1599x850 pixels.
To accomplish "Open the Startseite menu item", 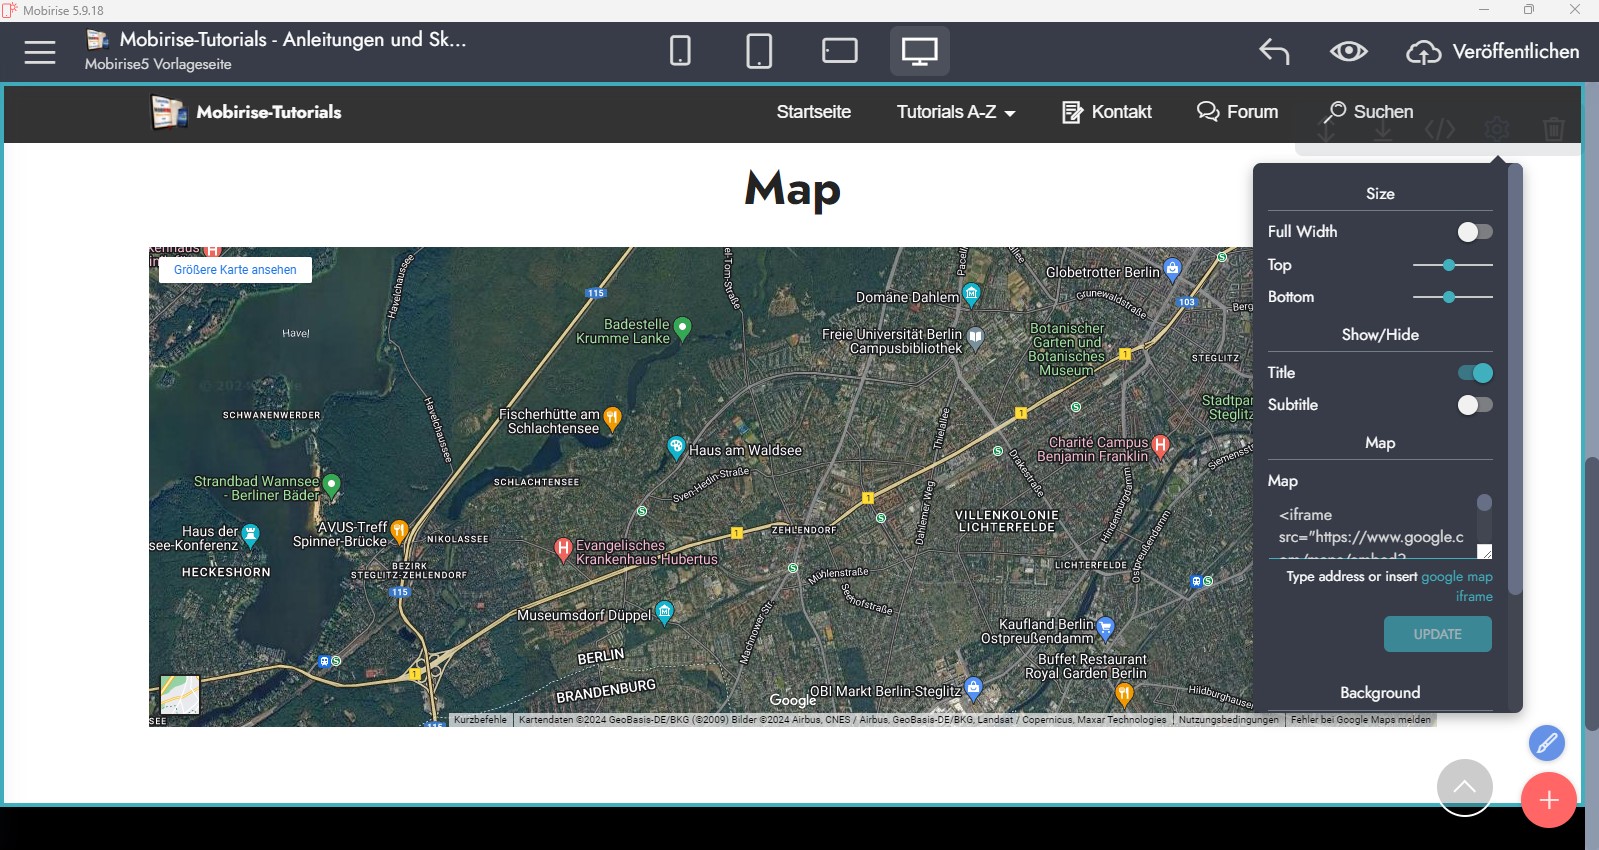I will (813, 112).
